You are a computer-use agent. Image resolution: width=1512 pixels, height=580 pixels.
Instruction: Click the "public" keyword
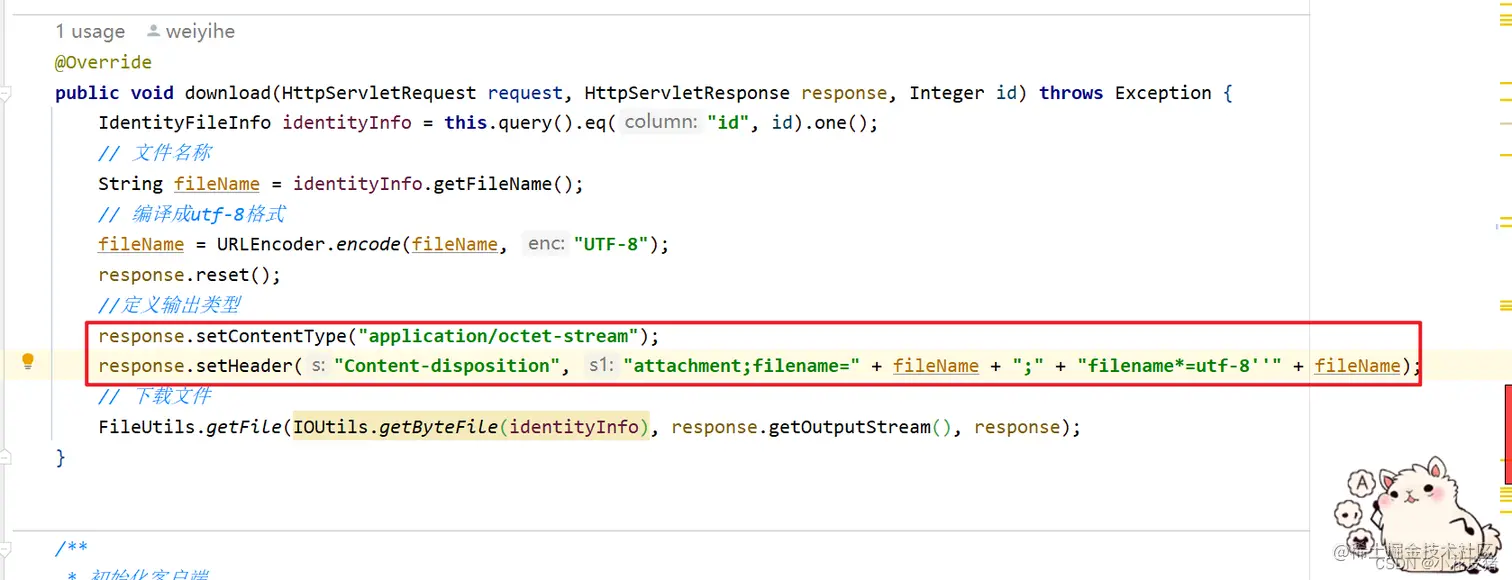(x=87, y=93)
